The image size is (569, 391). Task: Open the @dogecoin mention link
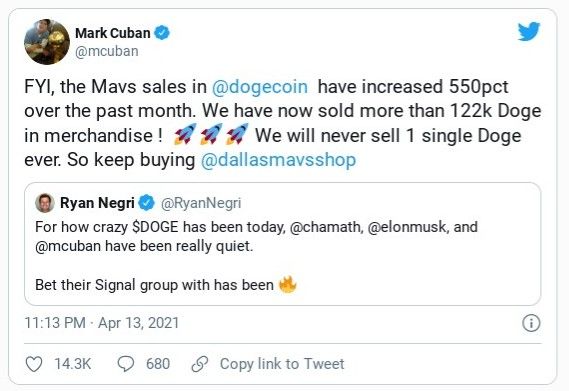coord(259,87)
